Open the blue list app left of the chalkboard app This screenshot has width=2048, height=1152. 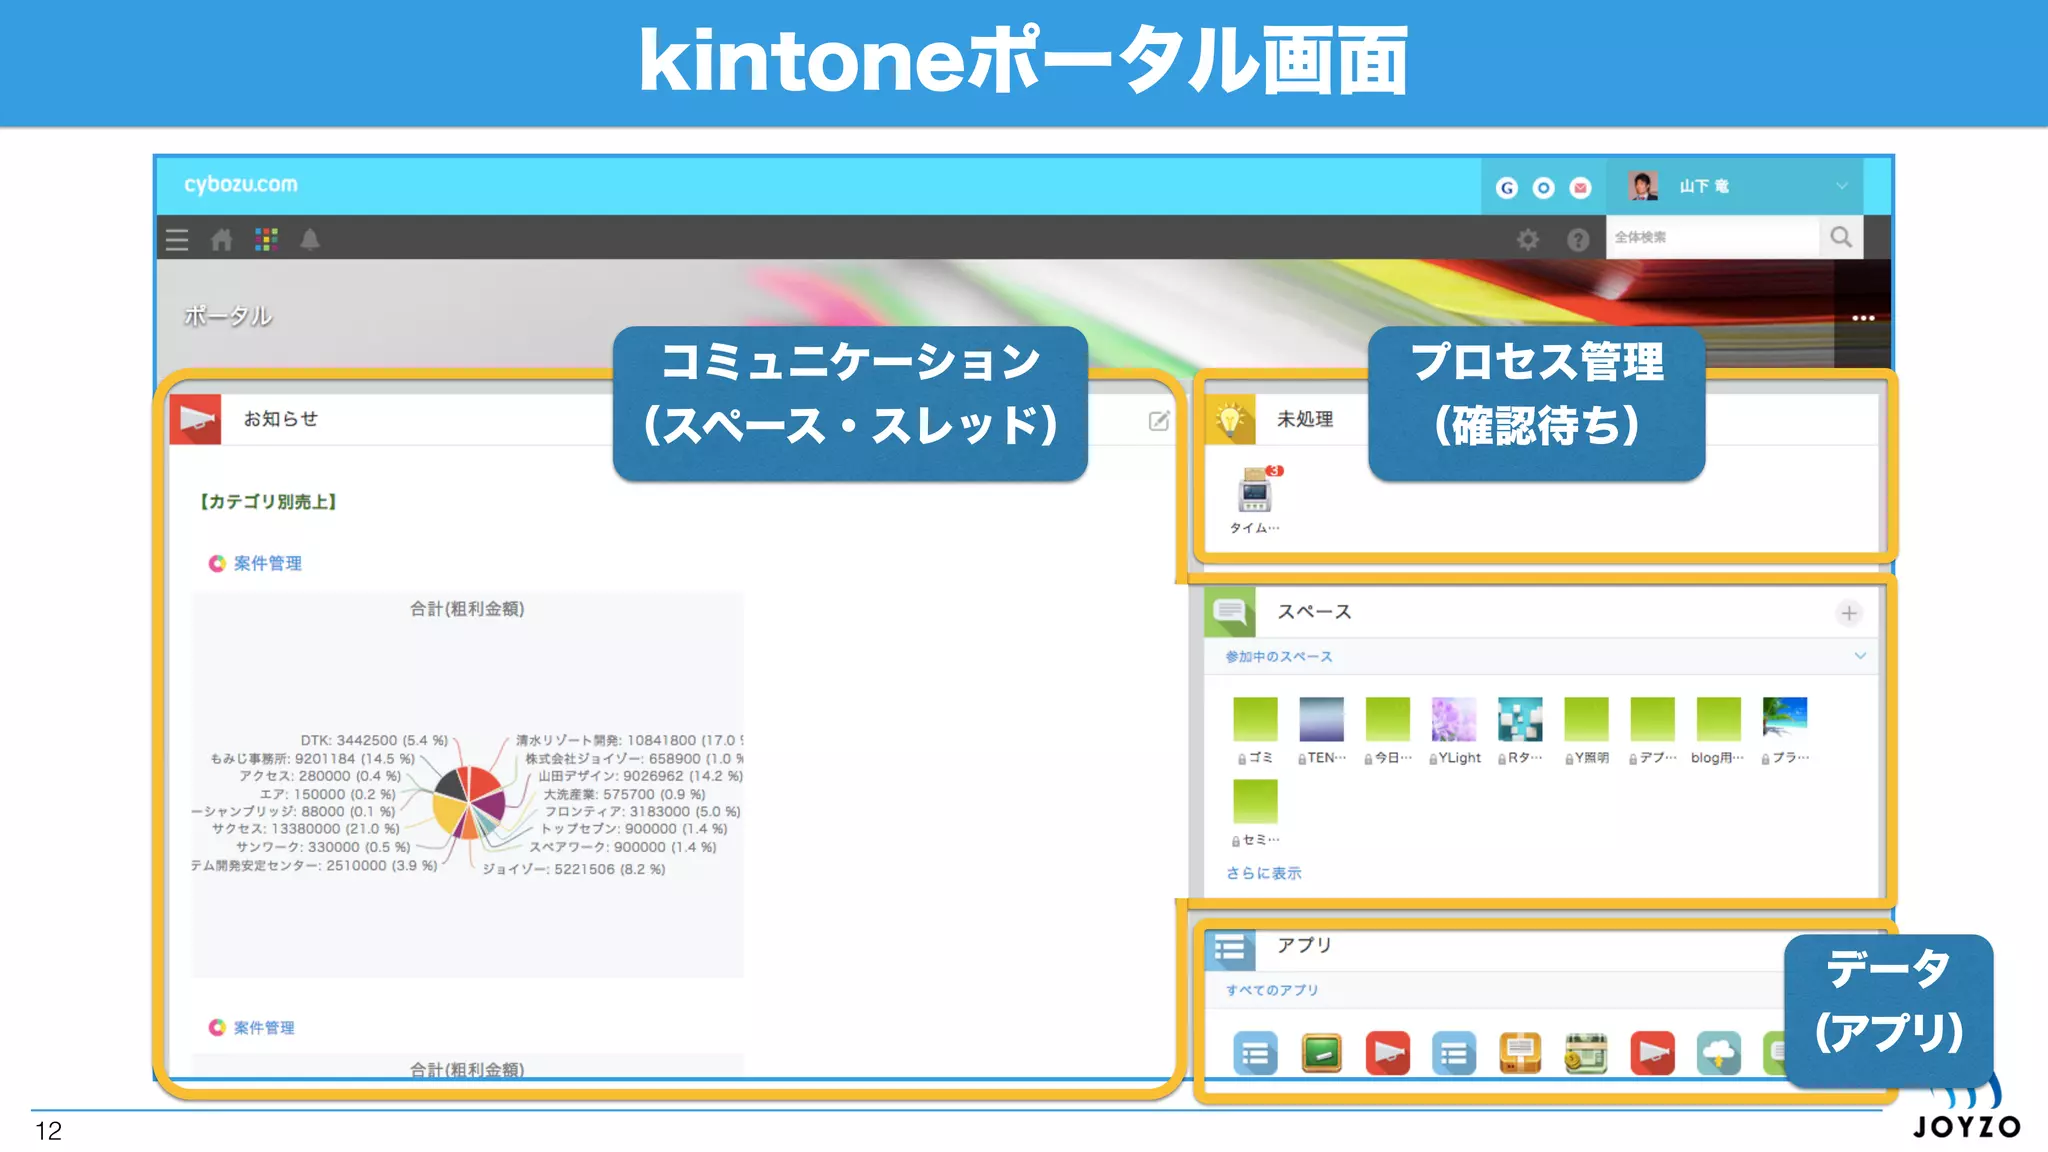pos(1255,1053)
